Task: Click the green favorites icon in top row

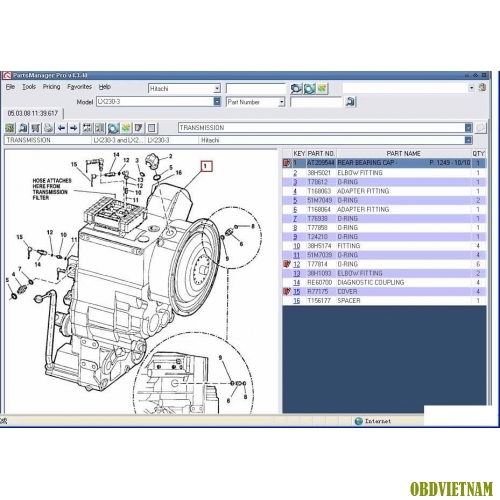Action: [x=322, y=88]
